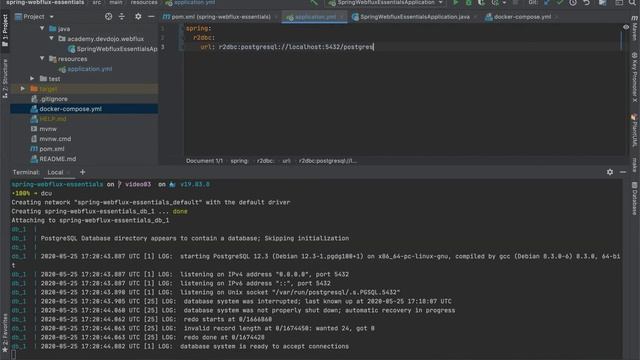Viewport: 640px width, 360px height.
Task: Start debug with the bug icon
Action: [469, 3]
